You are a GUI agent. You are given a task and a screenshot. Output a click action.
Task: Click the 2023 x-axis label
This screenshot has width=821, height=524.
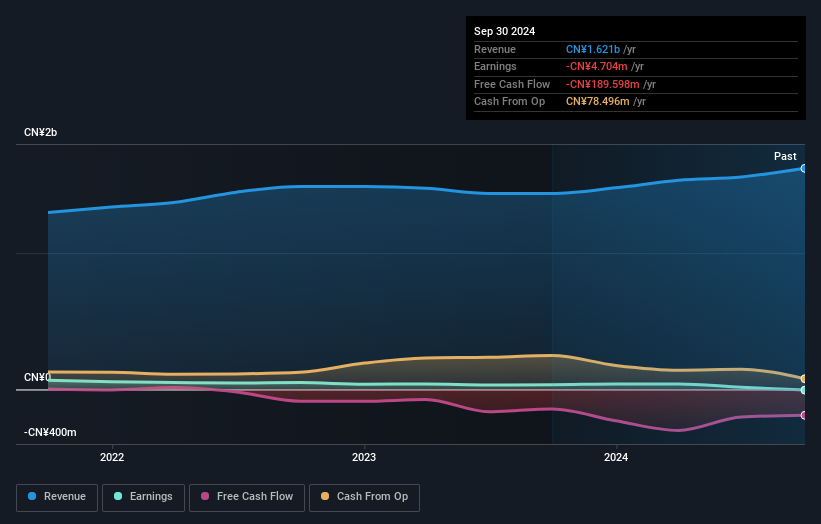click(364, 457)
